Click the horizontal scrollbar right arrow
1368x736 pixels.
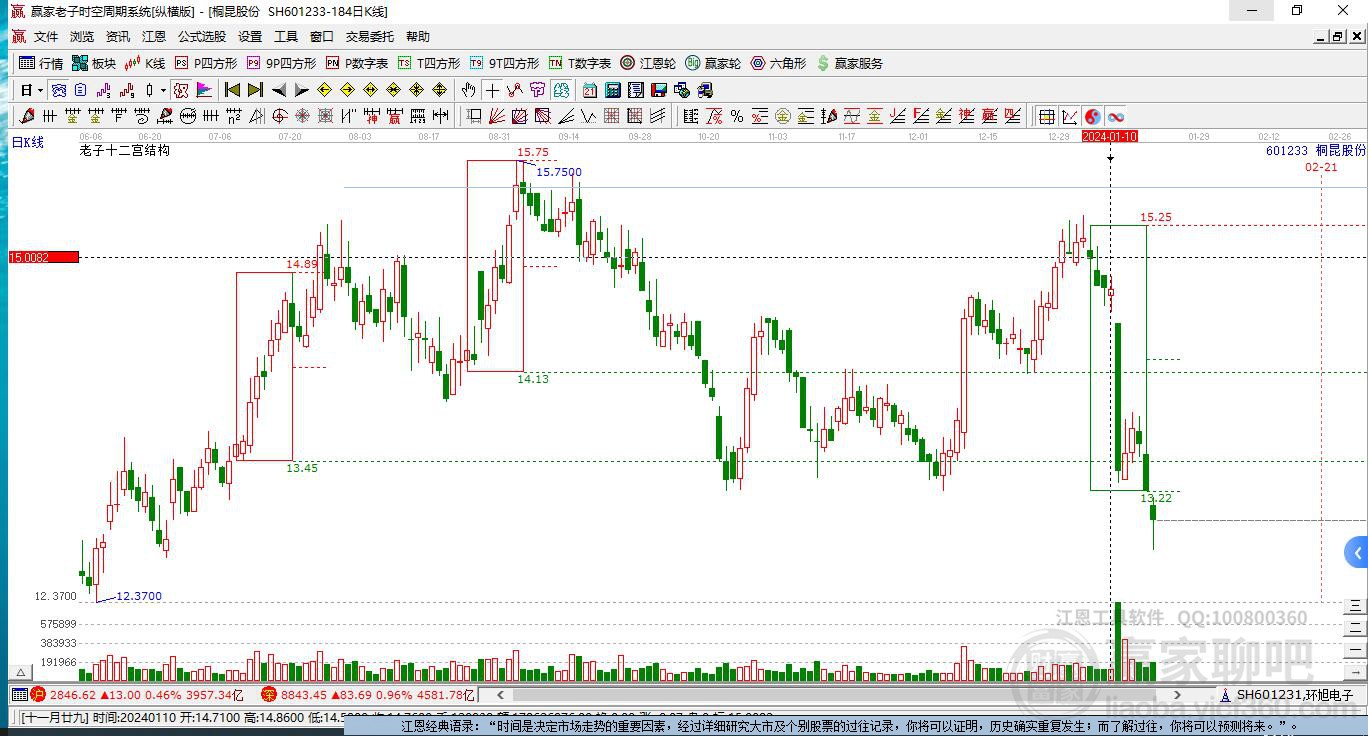1177,695
